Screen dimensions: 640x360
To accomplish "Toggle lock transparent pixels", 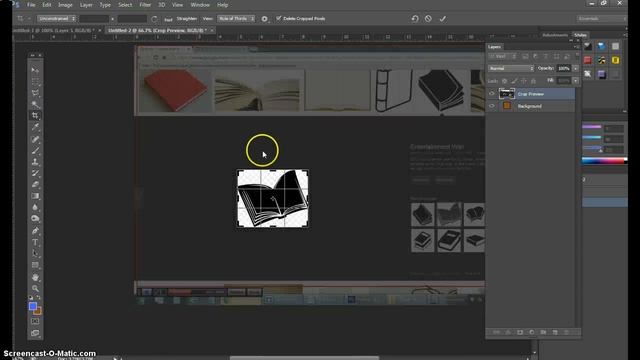I will (x=504, y=81).
